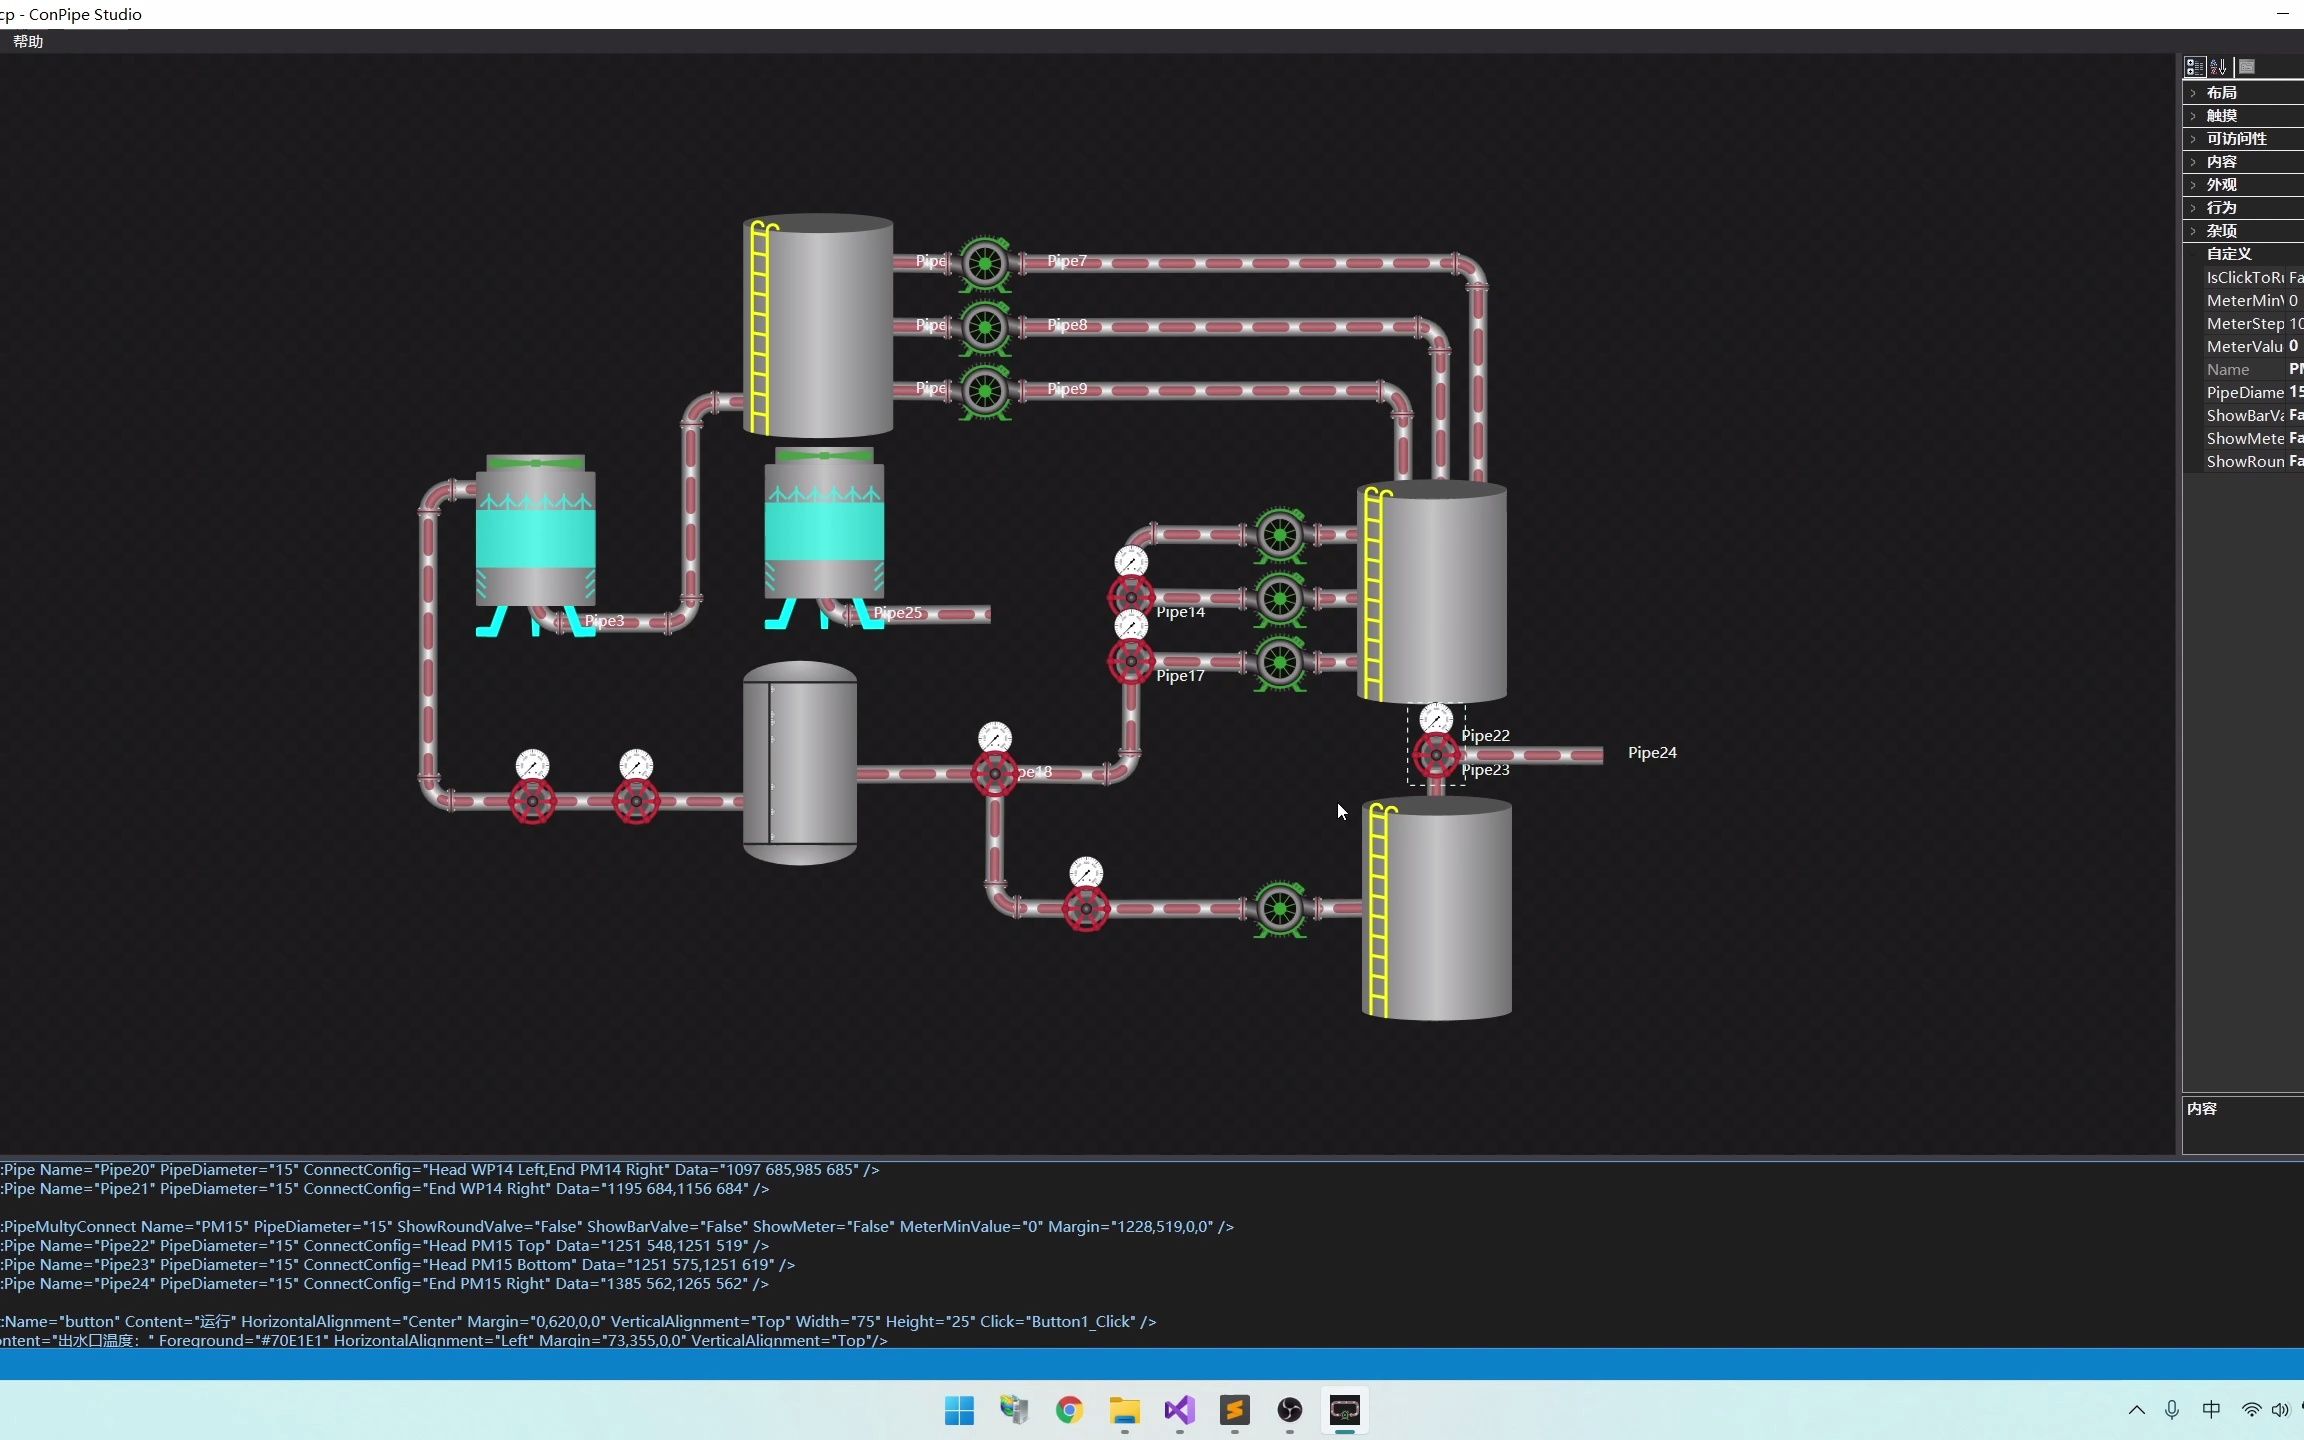Click the button Content=运行 XAML line

click(578, 1322)
